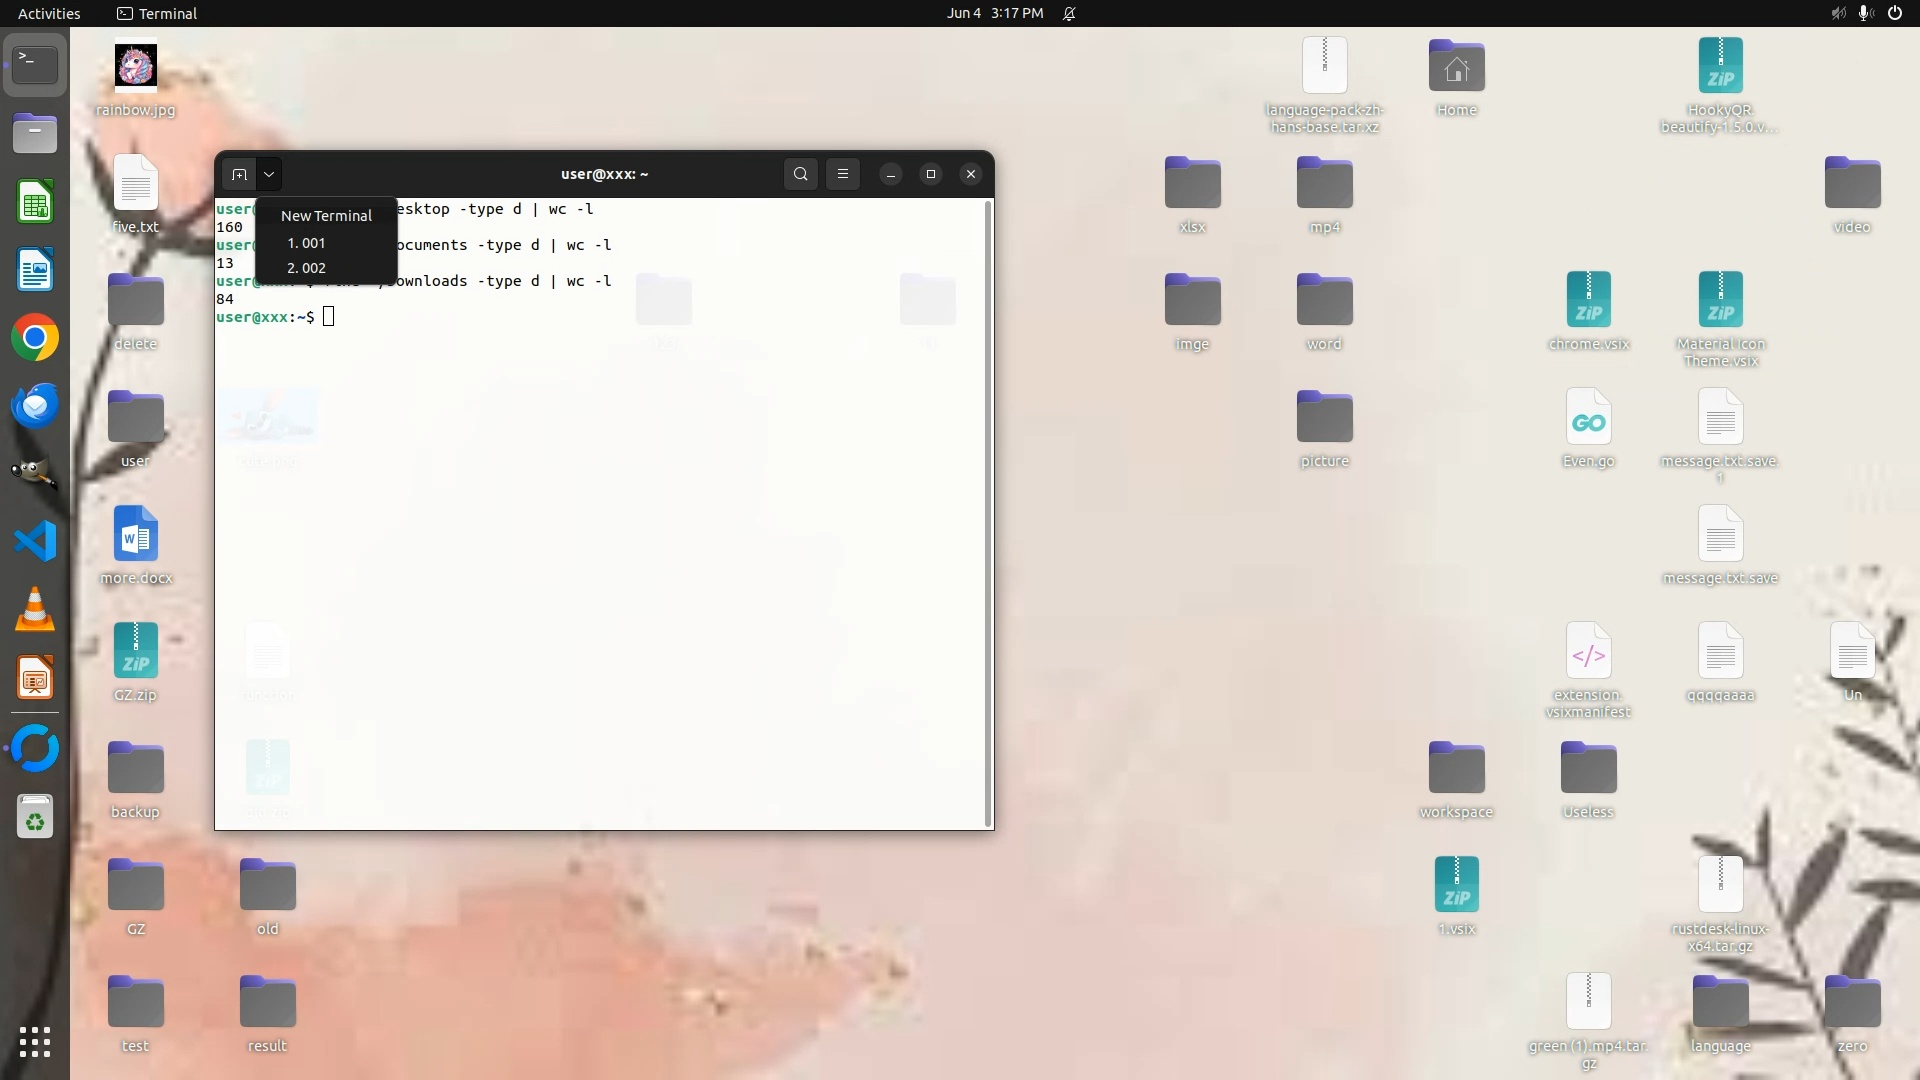The image size is (1920, 1080).
Task: Select rainbow.jpg thumbnail on desktop
Action: point(136,66)
